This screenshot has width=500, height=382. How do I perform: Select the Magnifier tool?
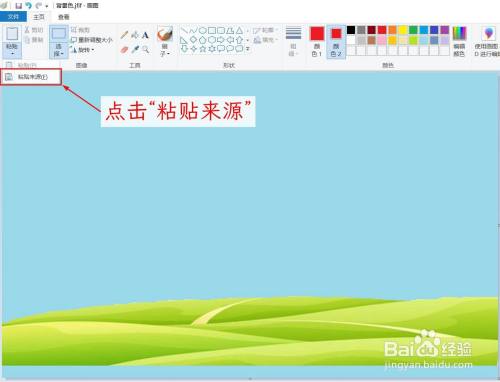[x=145, y=50]
